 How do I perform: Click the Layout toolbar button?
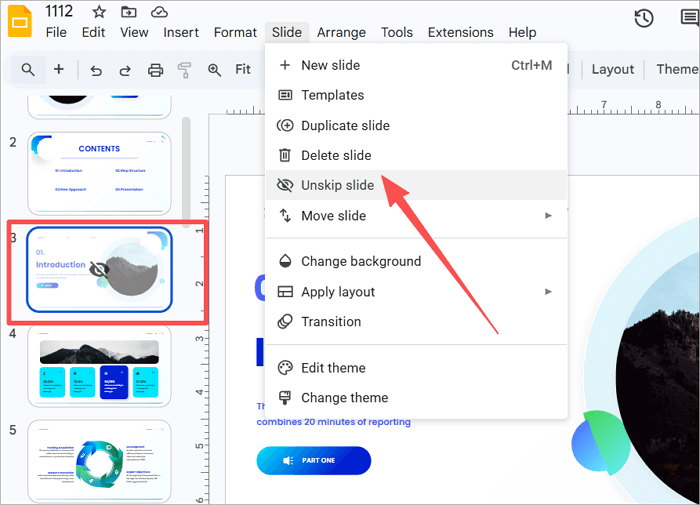pos(612,70)
